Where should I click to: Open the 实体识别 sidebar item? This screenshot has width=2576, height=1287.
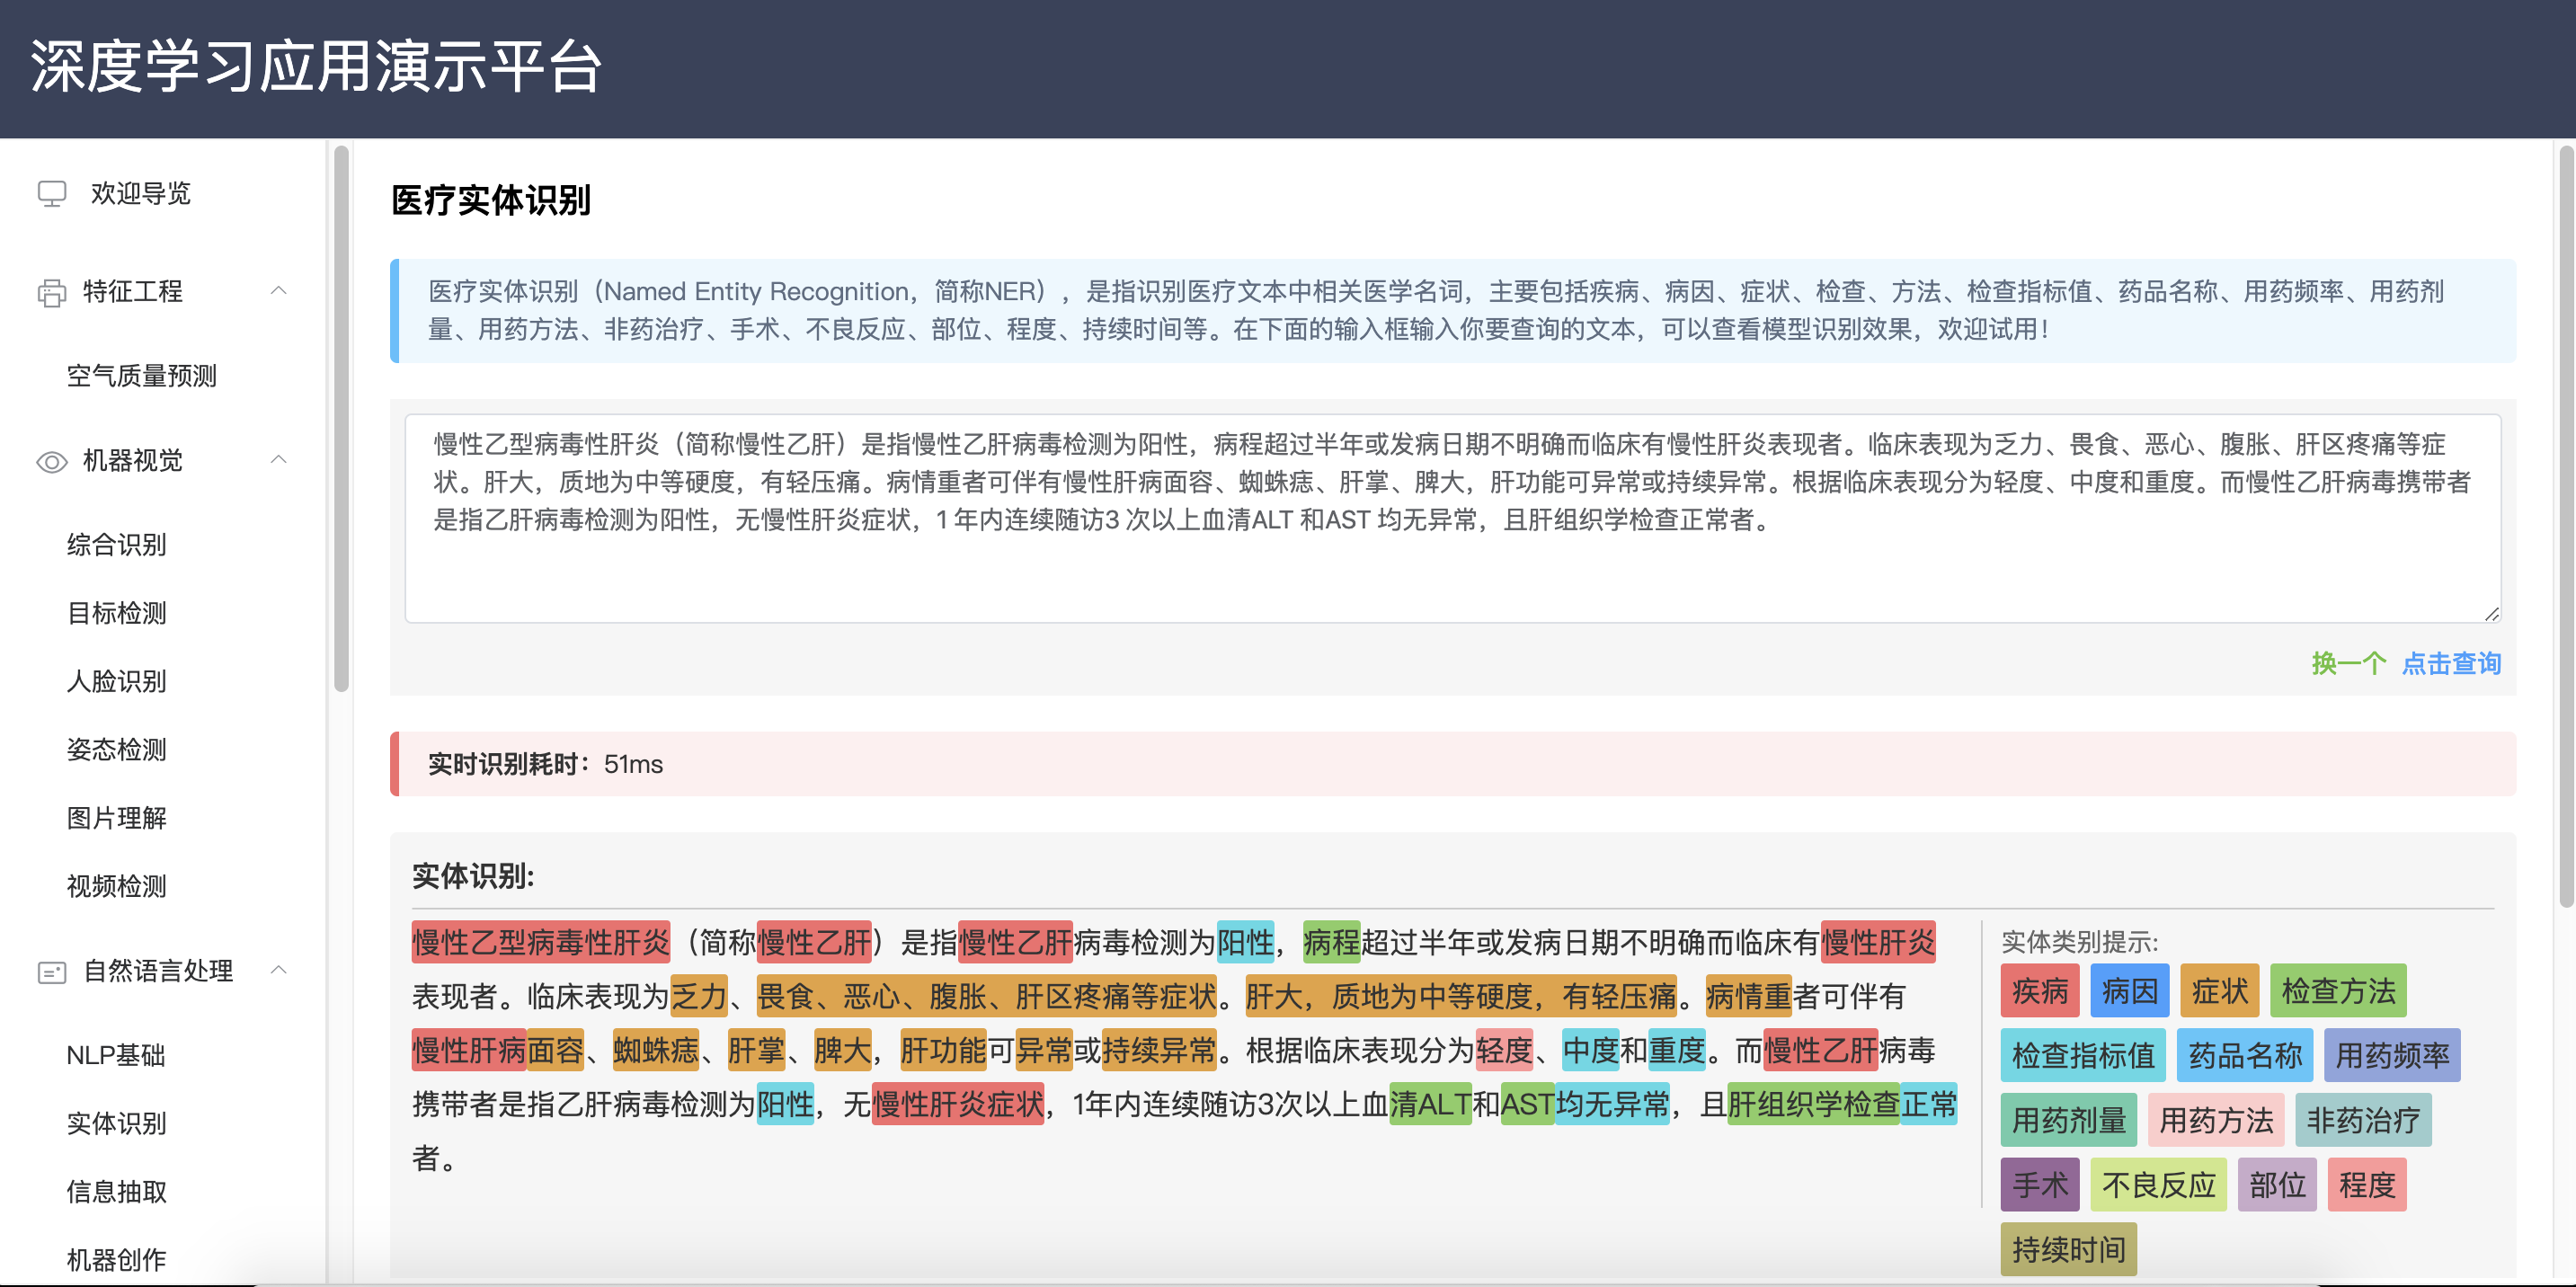coord(116,1123)
